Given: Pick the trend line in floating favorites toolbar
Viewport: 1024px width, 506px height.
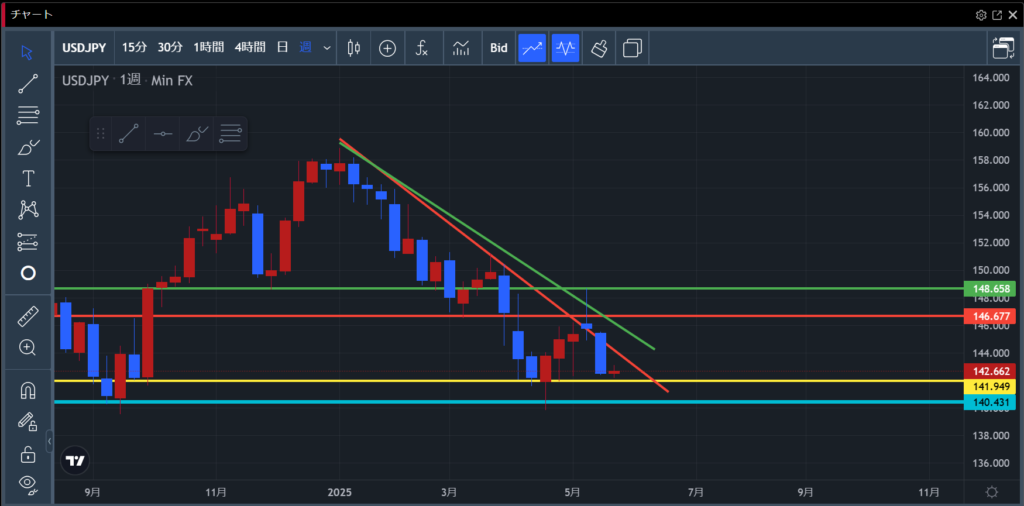Looking at the screenshot, I should [x=129, y=134].
